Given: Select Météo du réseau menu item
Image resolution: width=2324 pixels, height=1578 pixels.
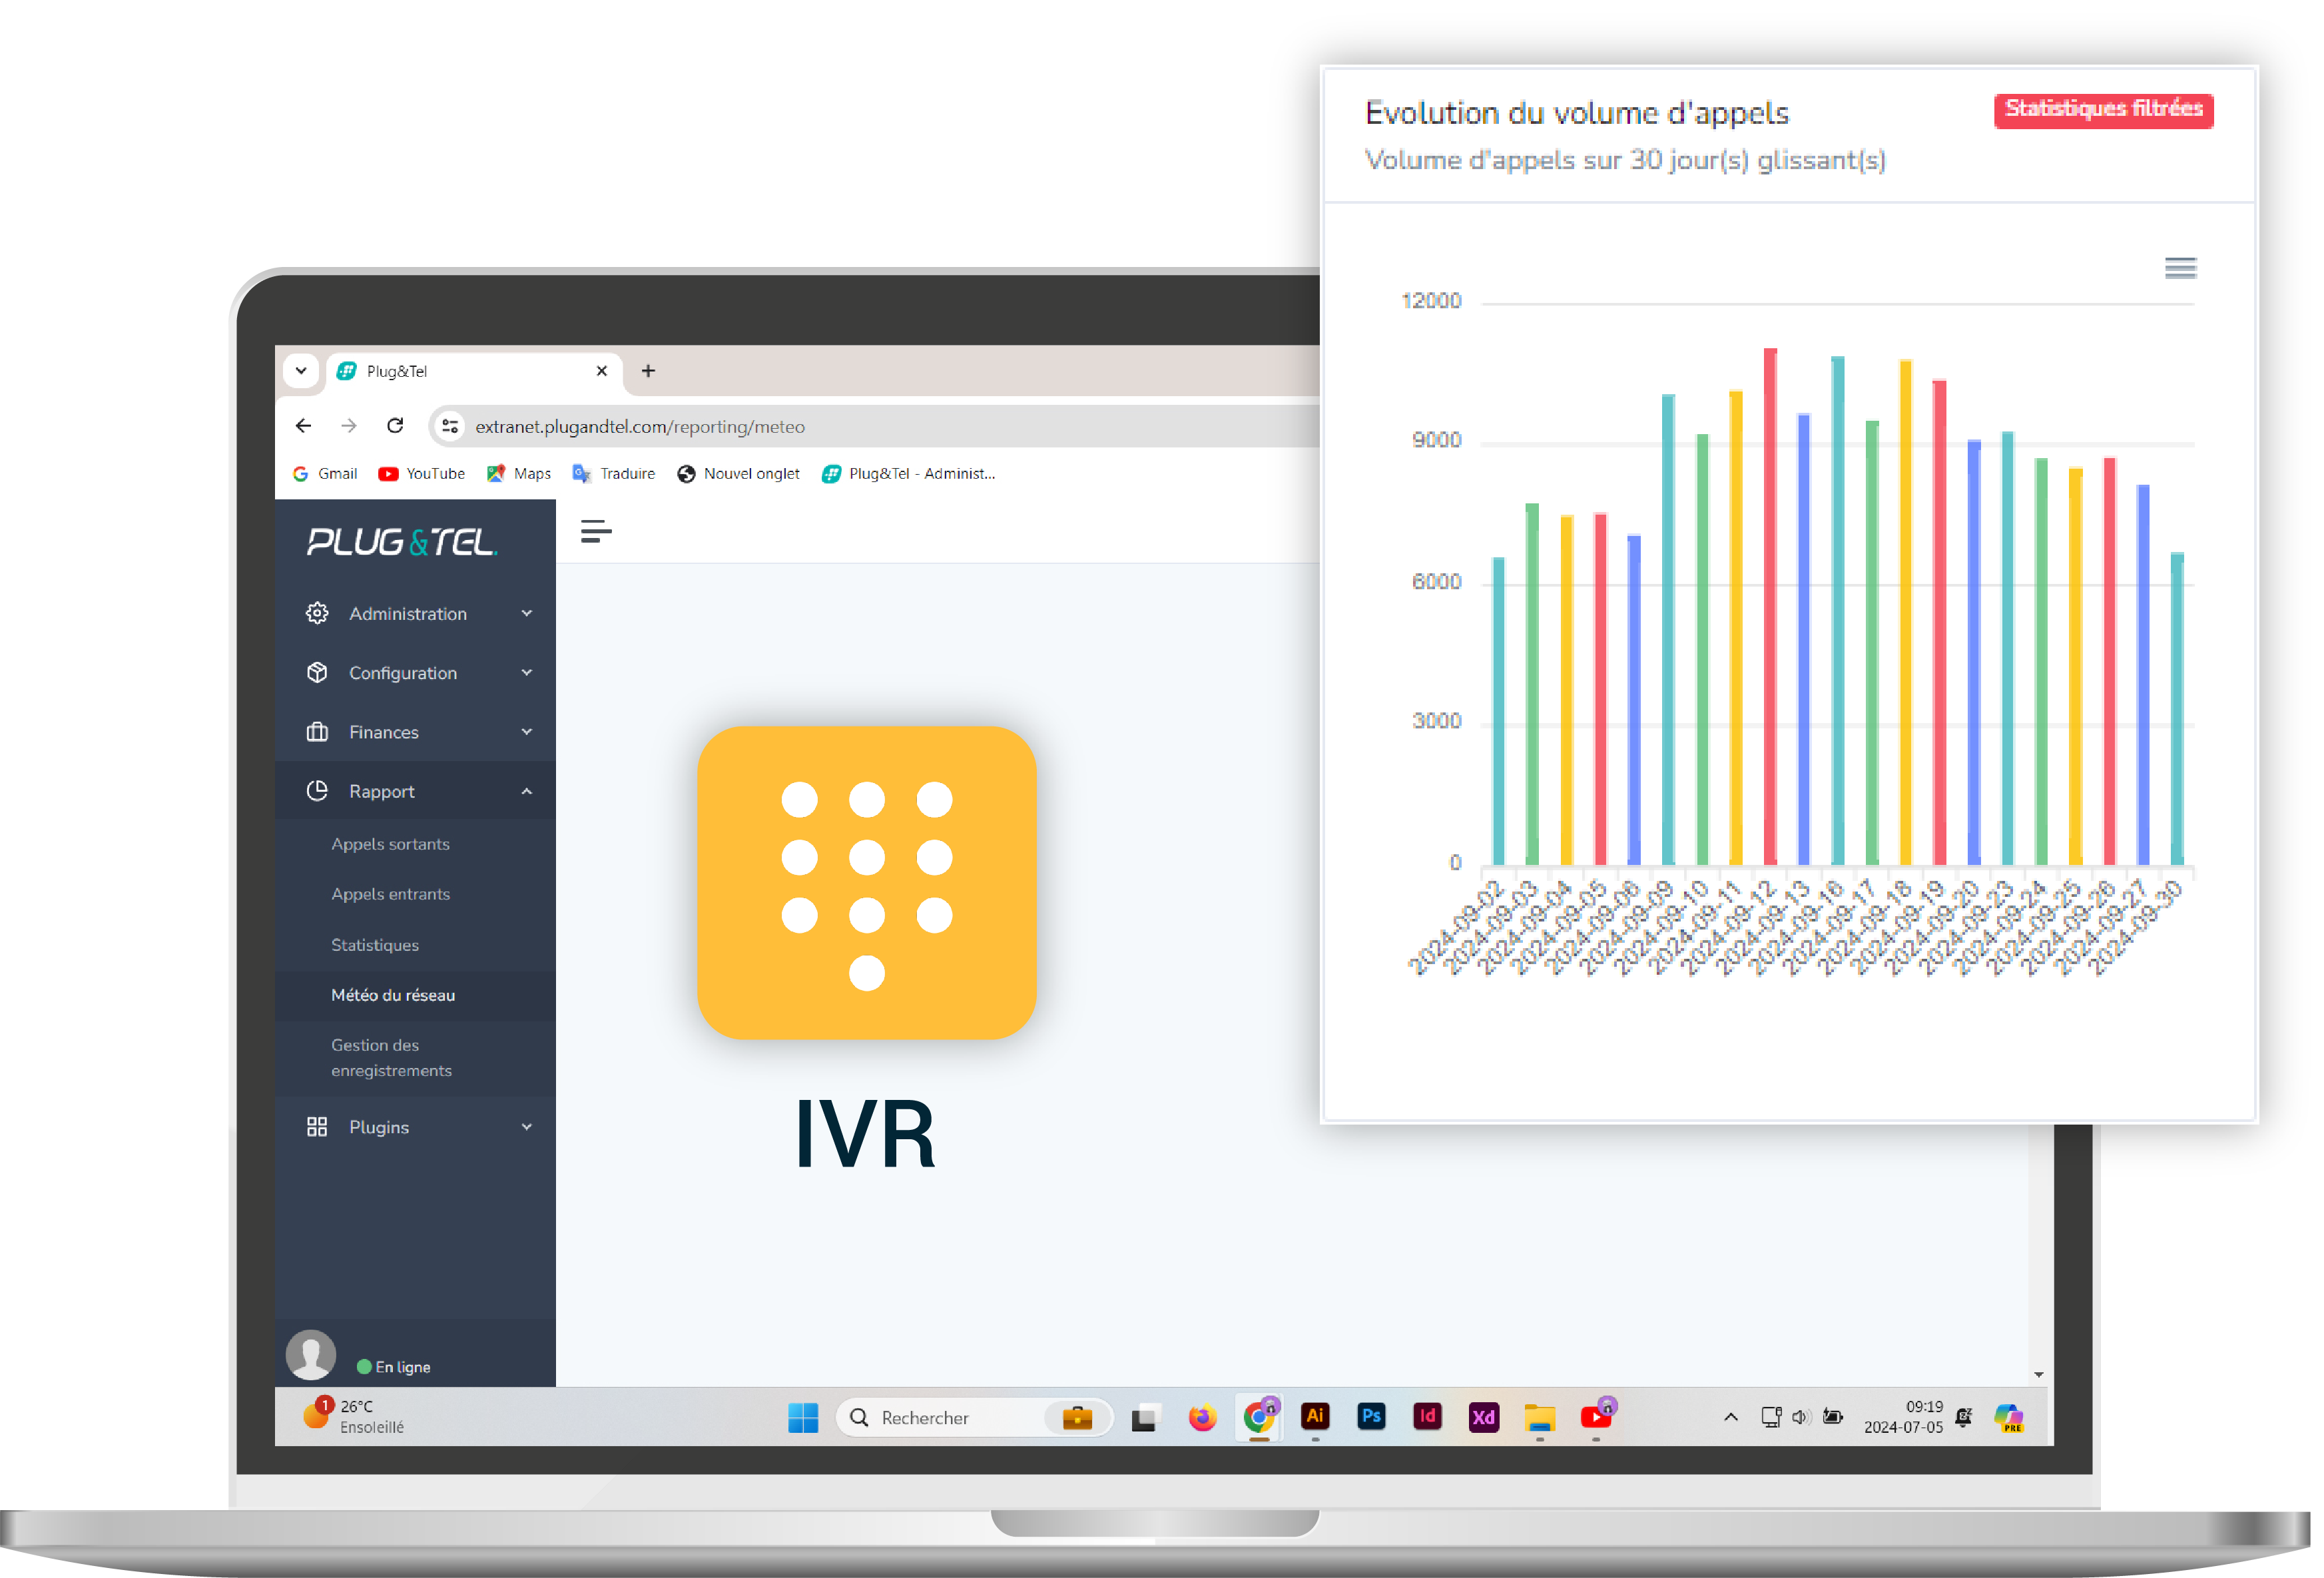Looking at the screenshot, I should (415, 995).
